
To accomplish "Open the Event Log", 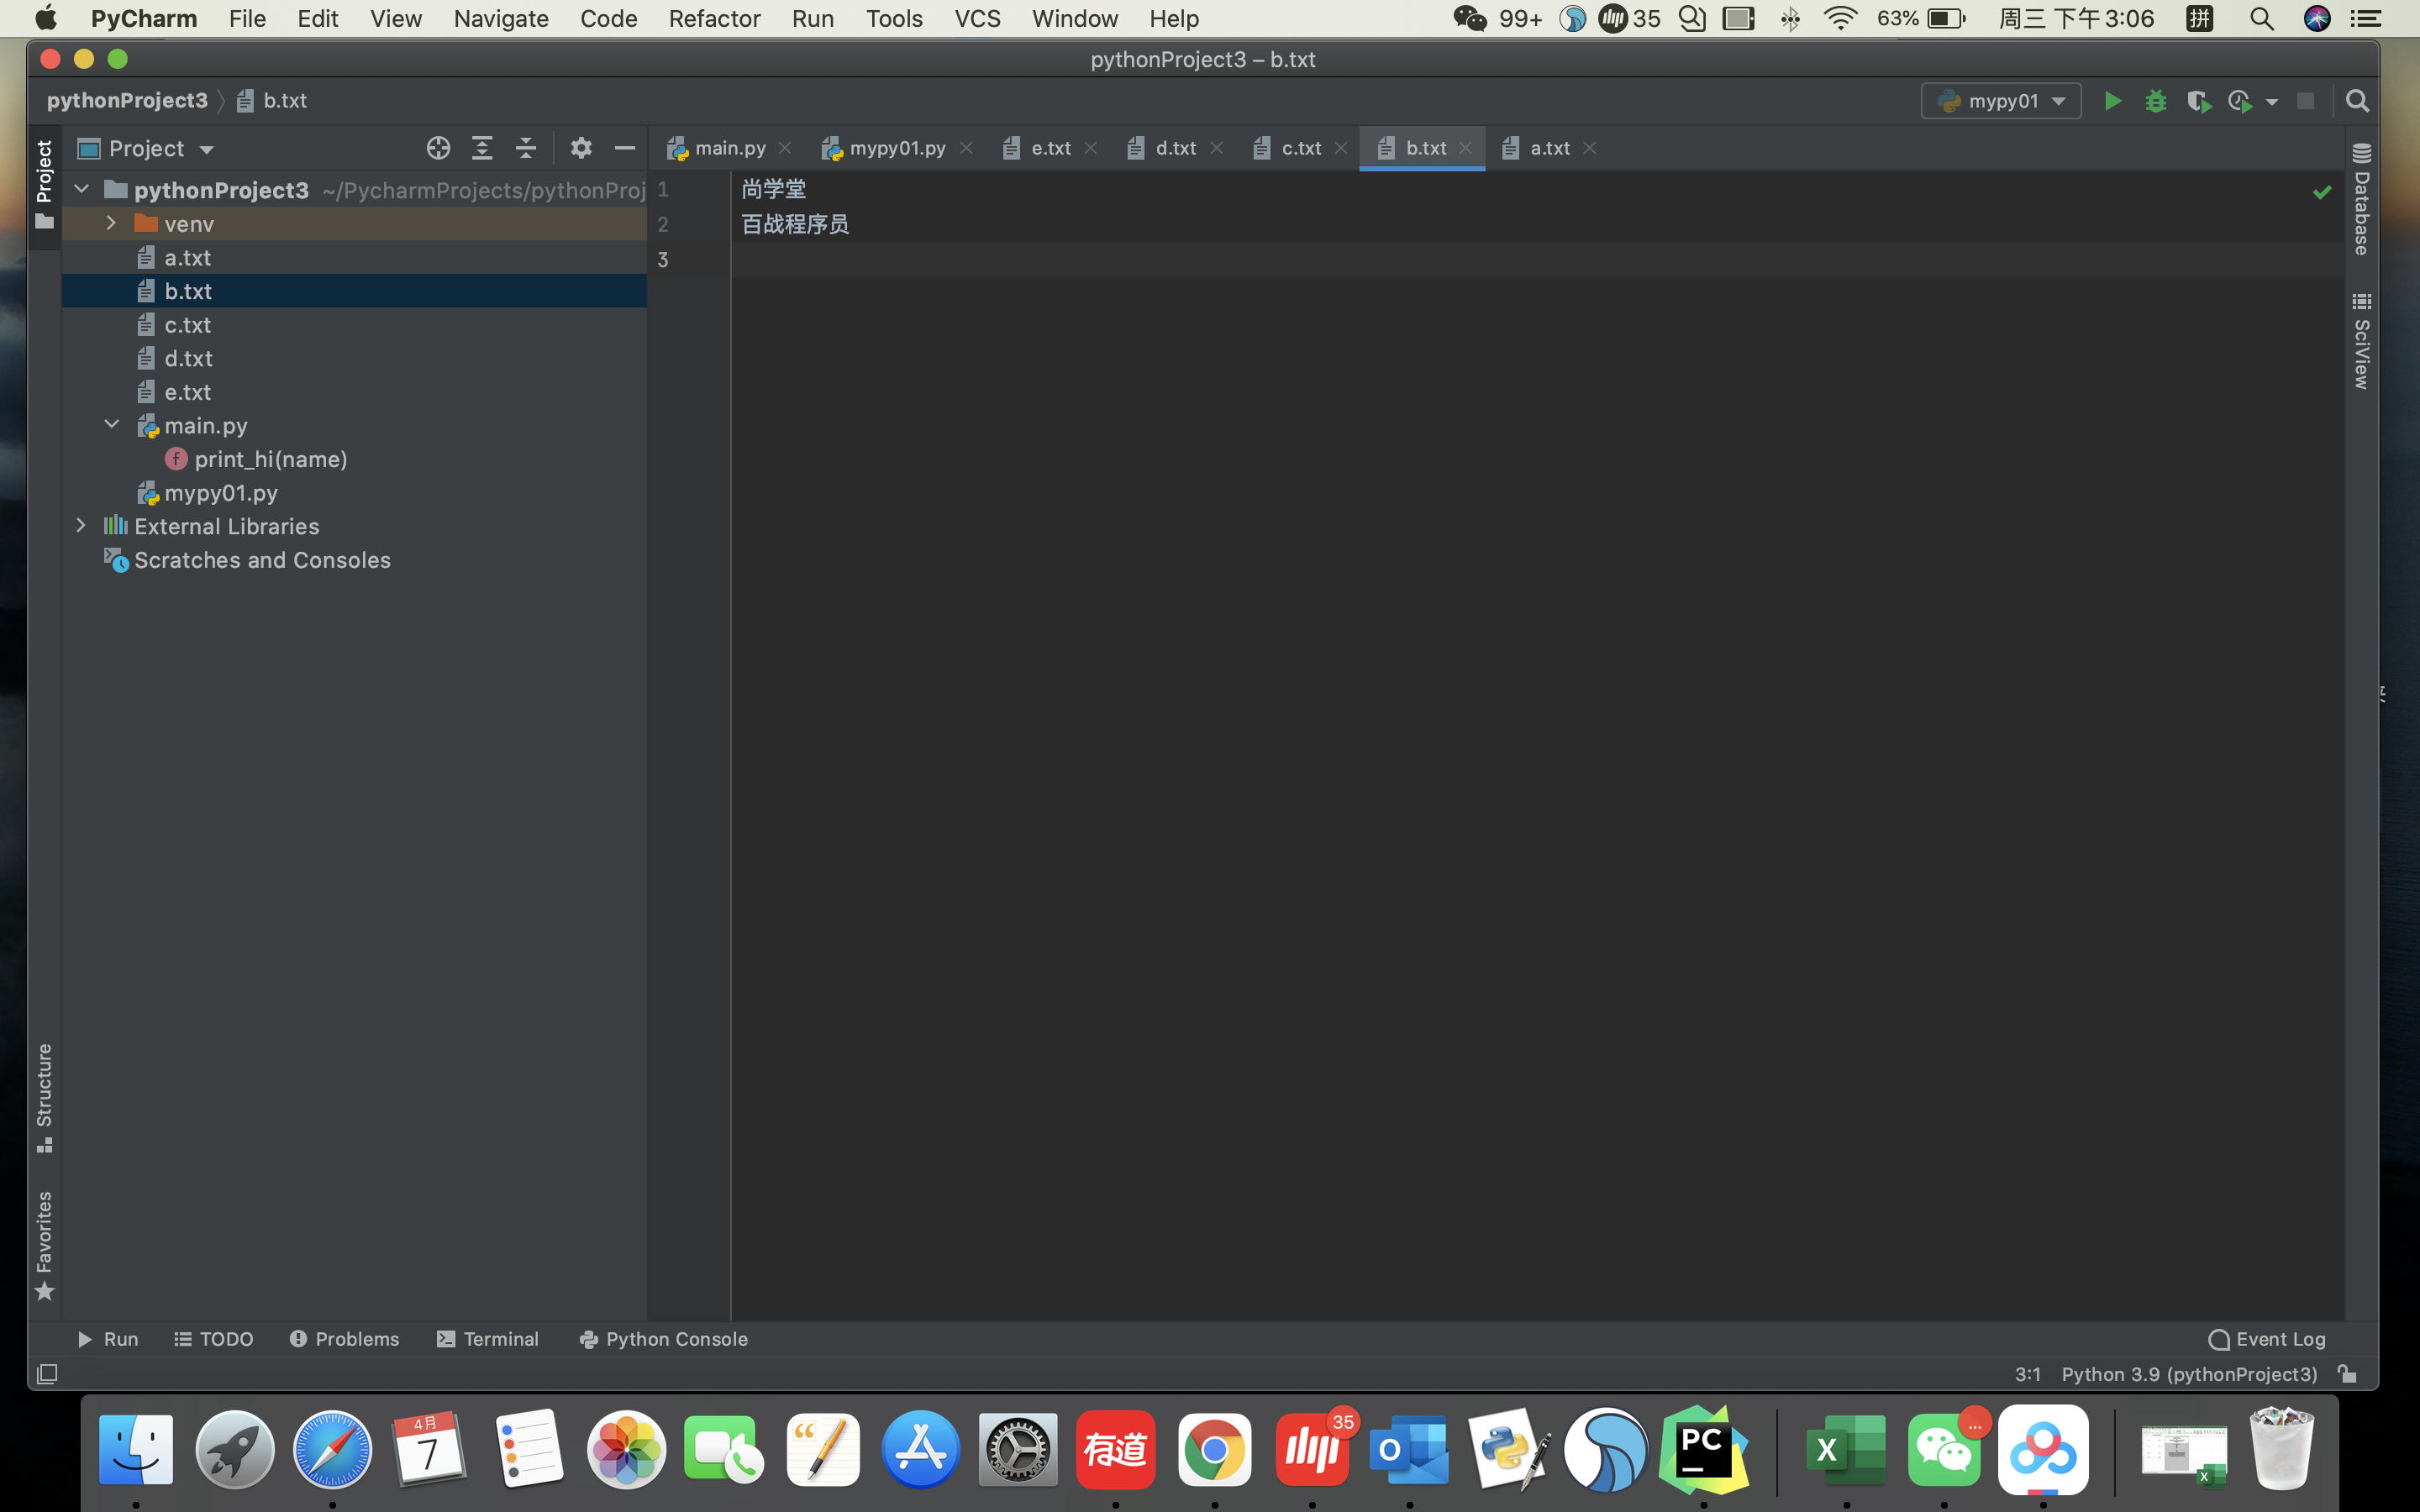I will [2267, 1339].
